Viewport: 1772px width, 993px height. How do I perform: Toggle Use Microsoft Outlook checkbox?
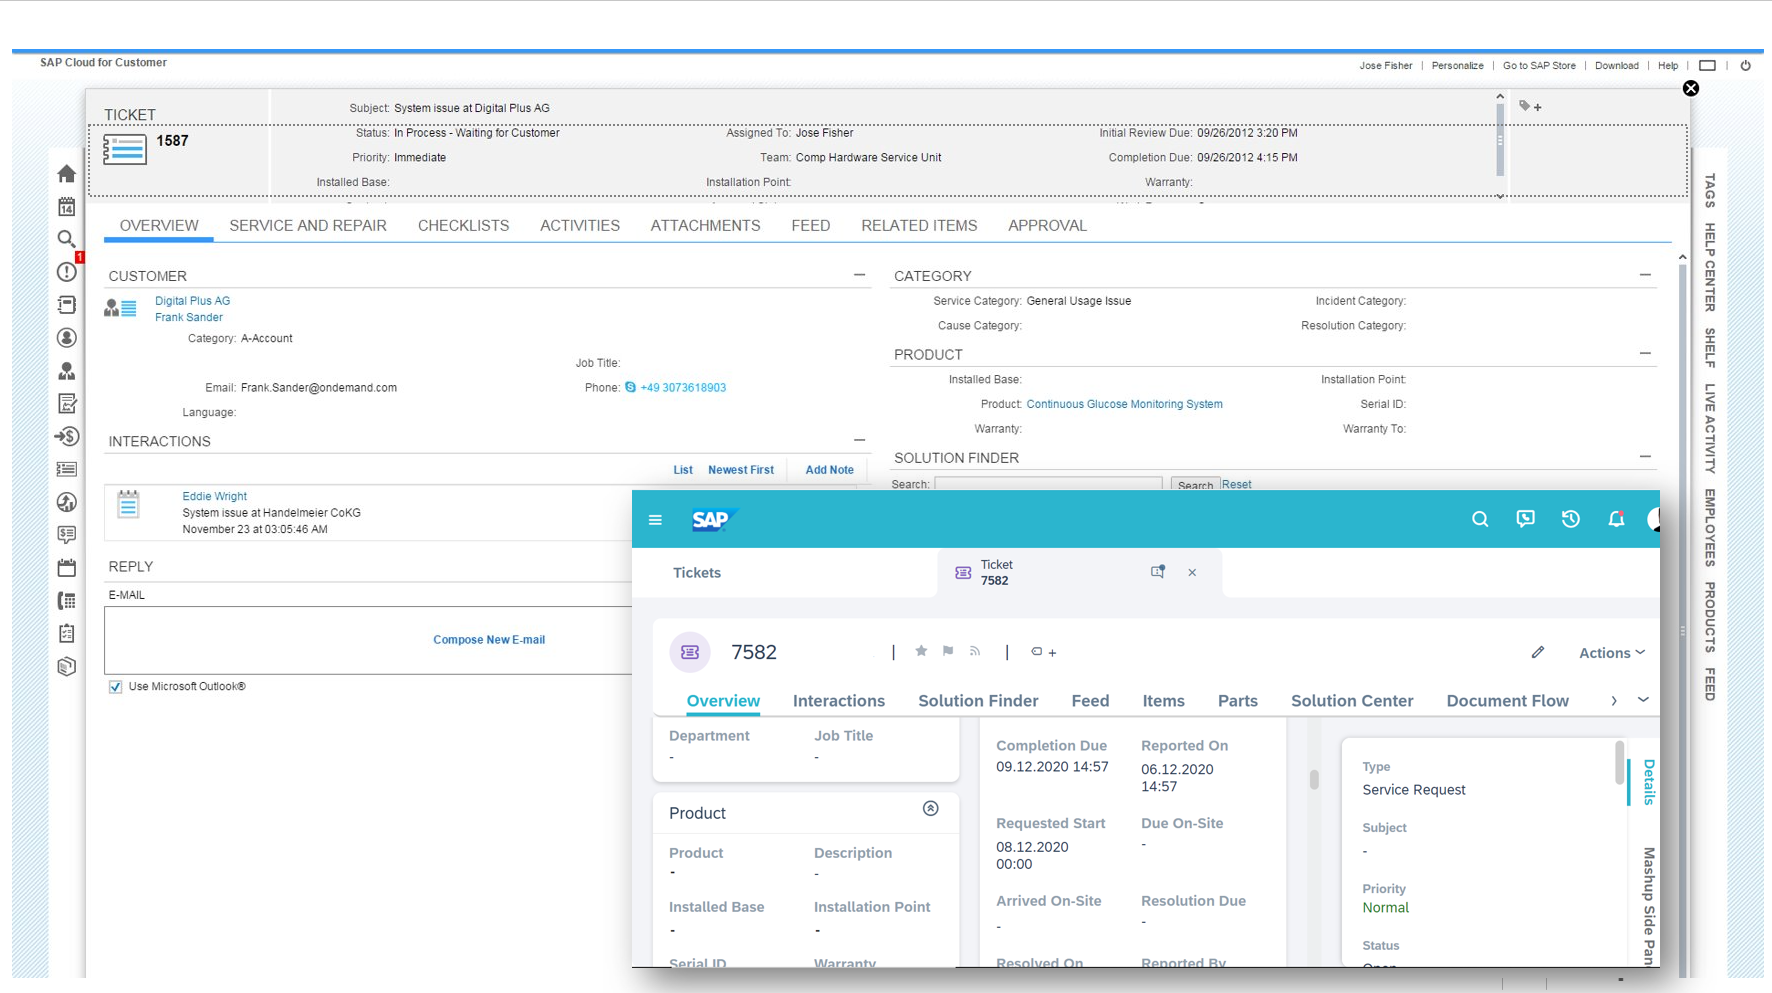pyautogui.click(x=115, y=687)
